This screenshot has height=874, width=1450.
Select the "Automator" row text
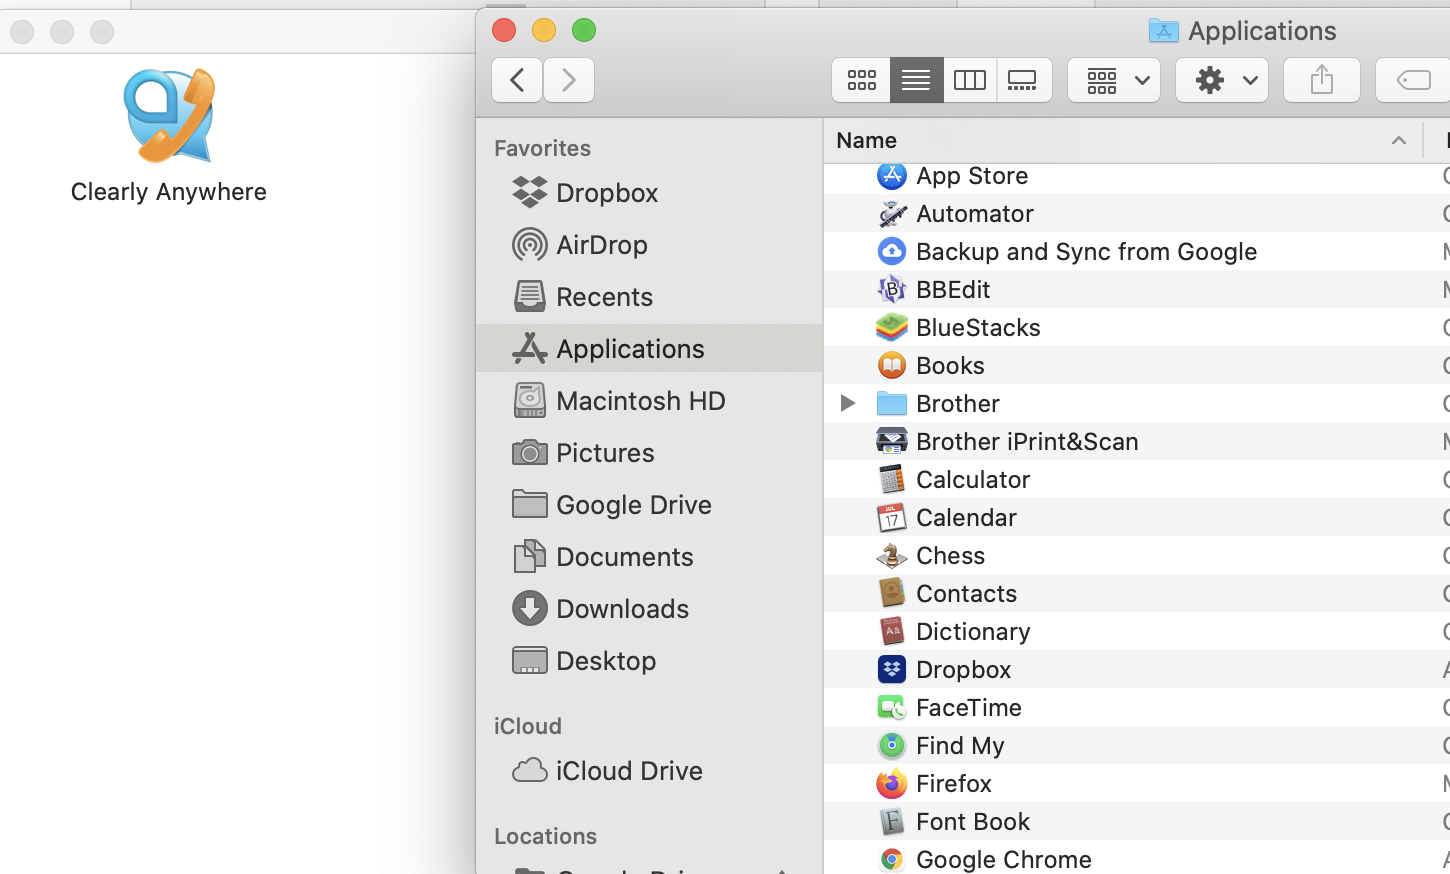[x=975, y=214]
